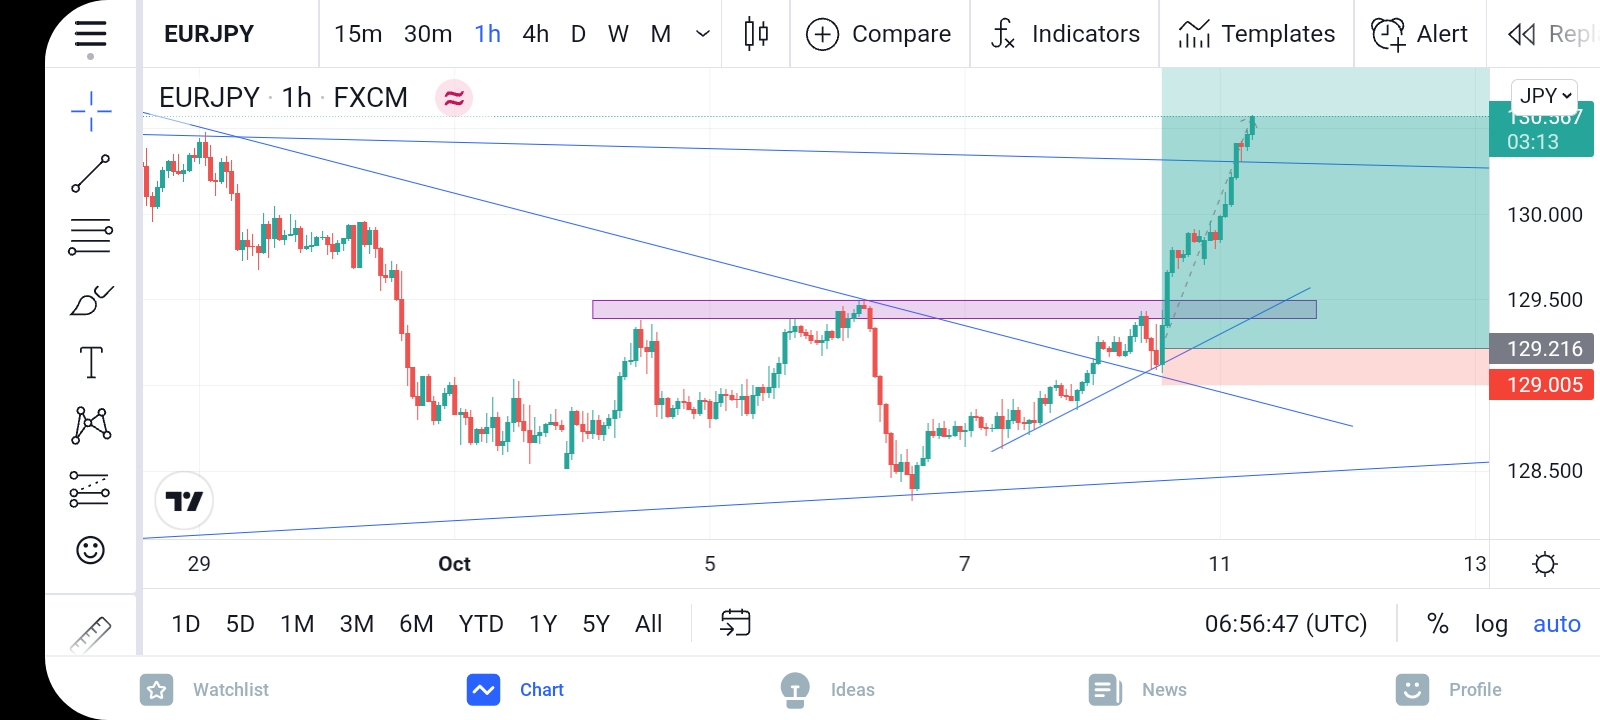
Task: Select the trend line drawing tool
Action: pyautogui.click(x=91, y=174)
